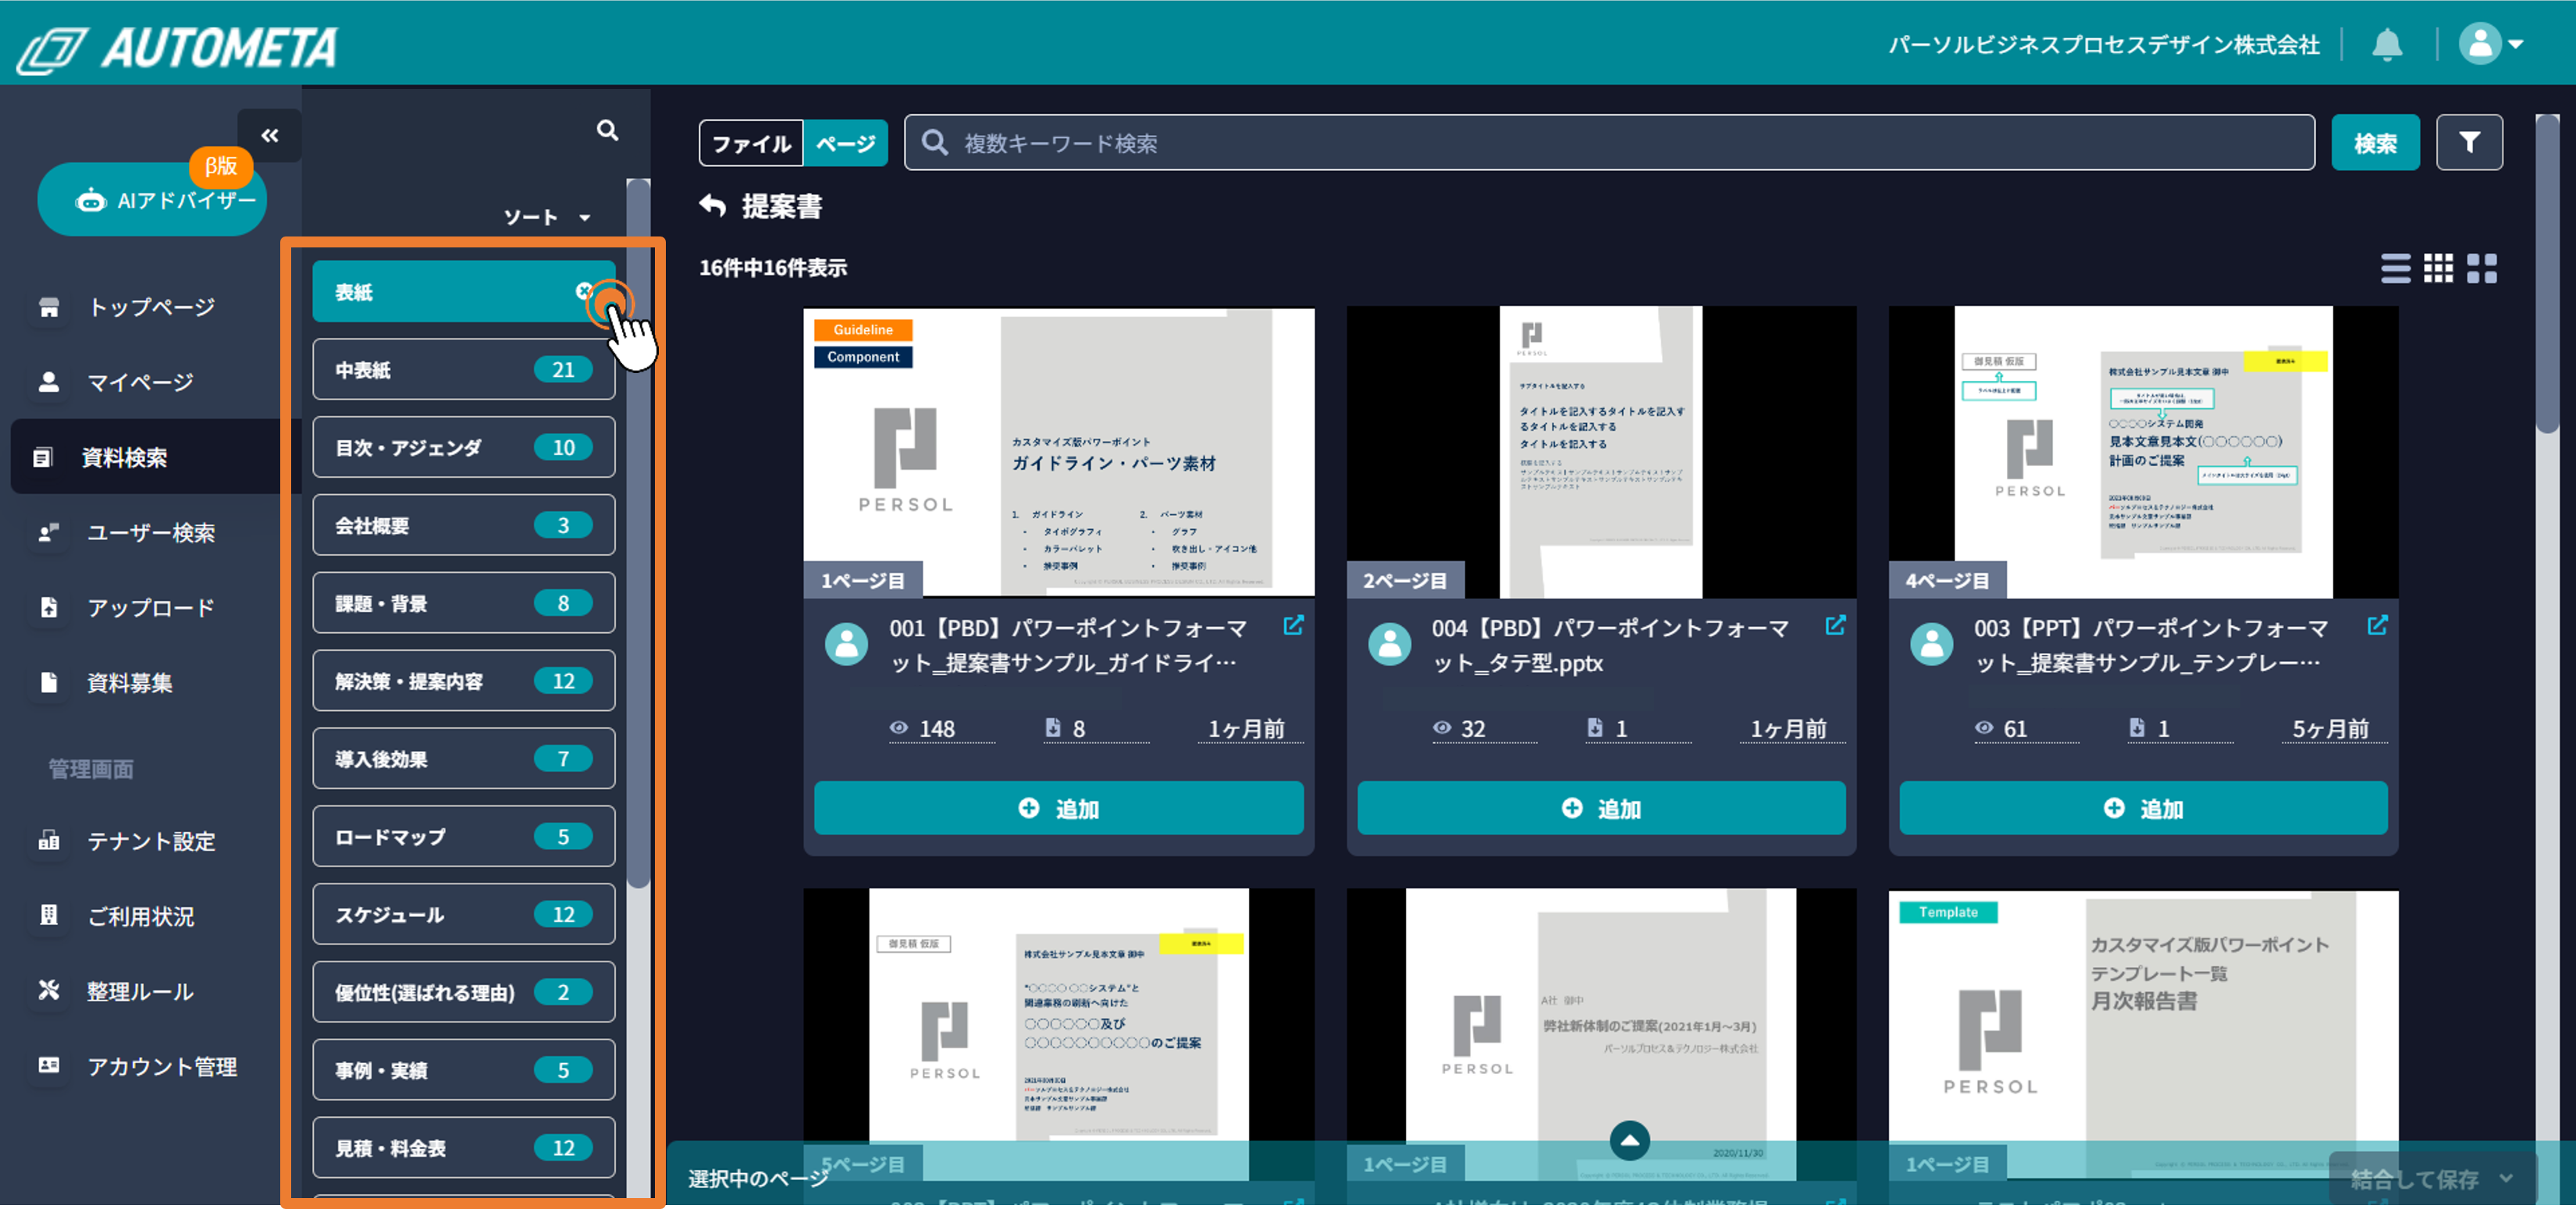2576x1209 pixels.
Task: Switch to list view icon
Action: [2395, 268]
